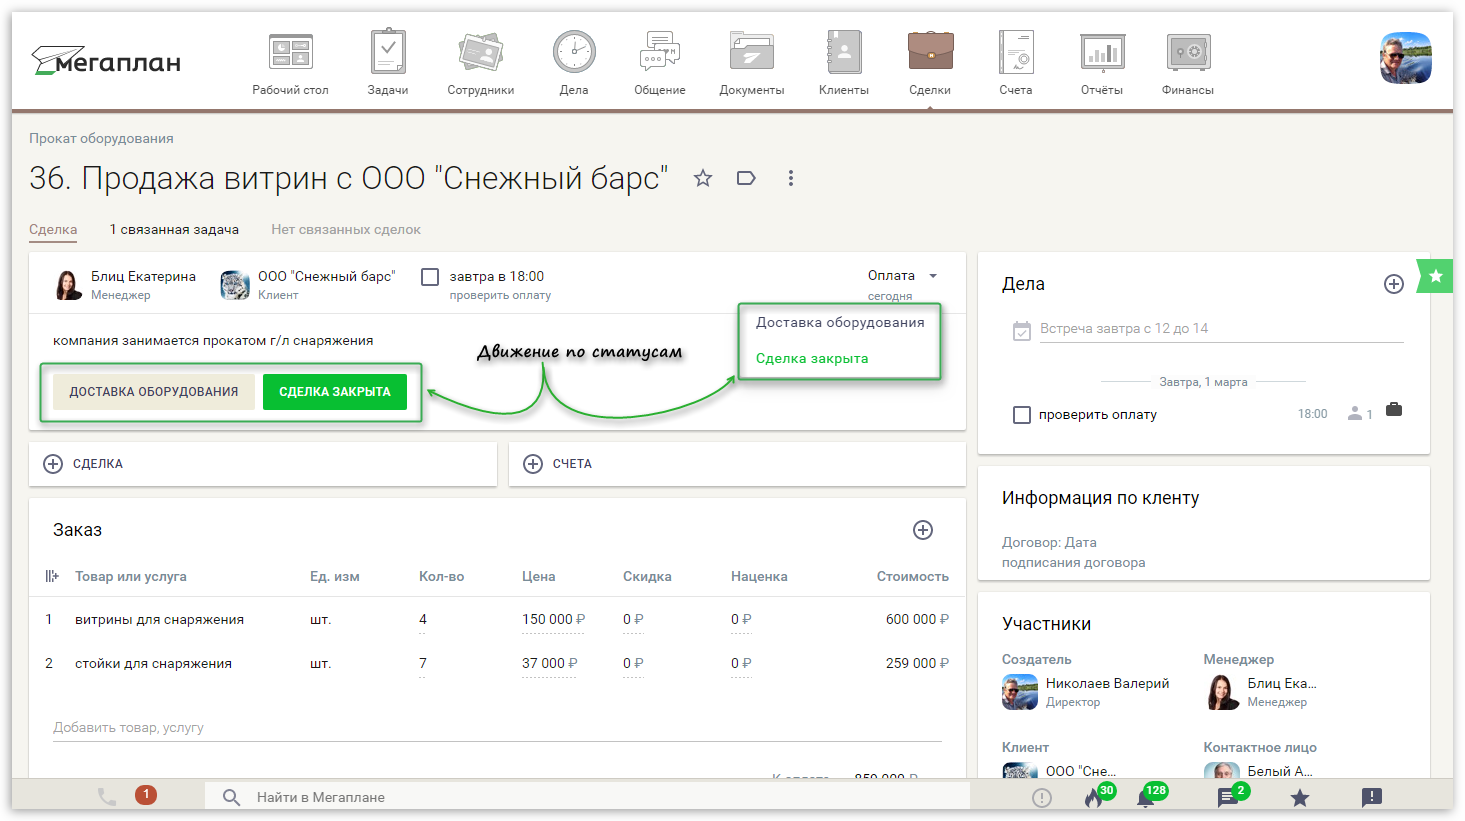Click the Мегаплан logo
1465x821 pixels.
pyautogui.click(x=106, y=61)
